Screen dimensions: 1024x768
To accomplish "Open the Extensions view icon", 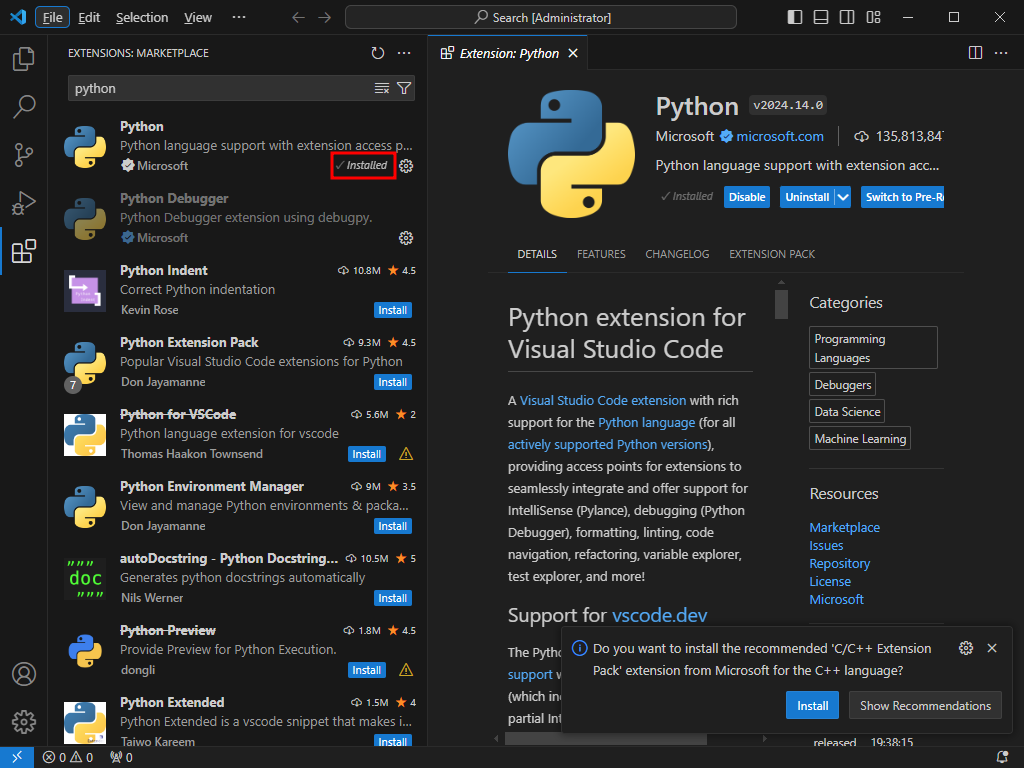I will (24, 251).
